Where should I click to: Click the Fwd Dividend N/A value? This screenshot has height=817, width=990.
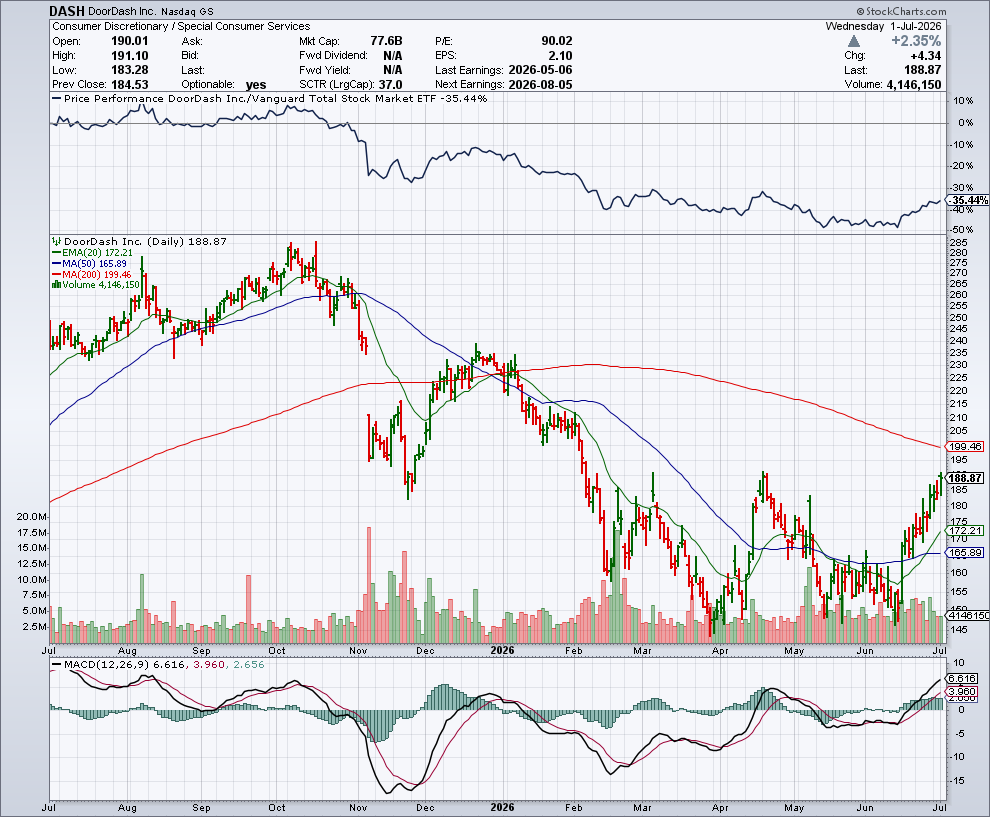393,56
